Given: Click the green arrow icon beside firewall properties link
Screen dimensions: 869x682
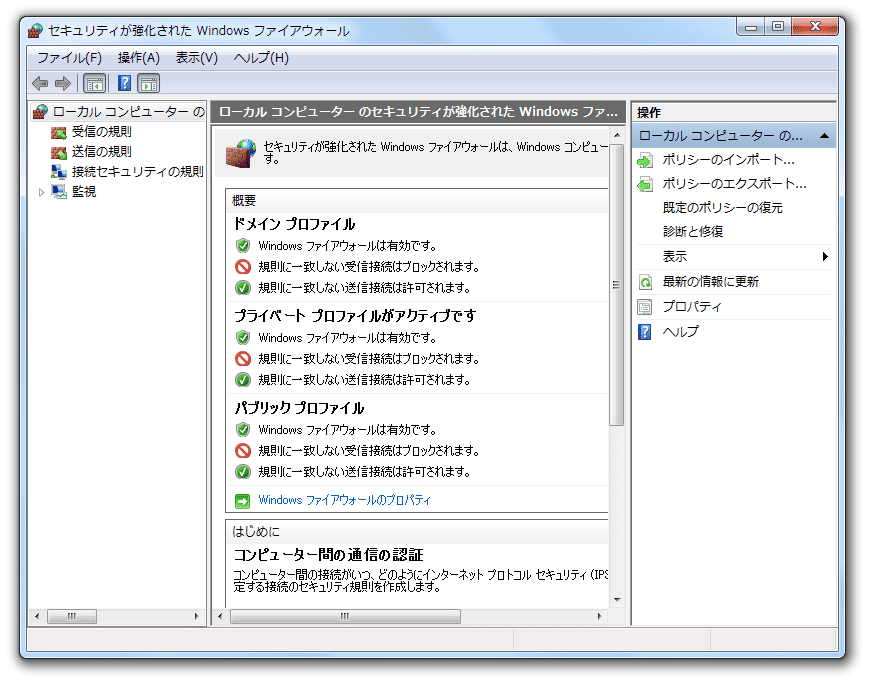Looking at the screenshot, I should tap(242, 501).
